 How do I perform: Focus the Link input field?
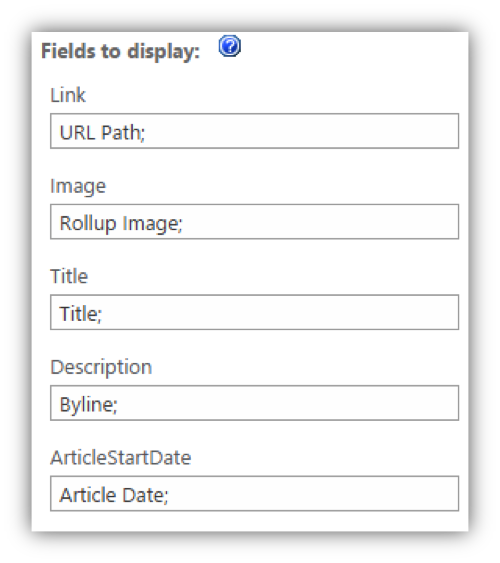(254, 131)
